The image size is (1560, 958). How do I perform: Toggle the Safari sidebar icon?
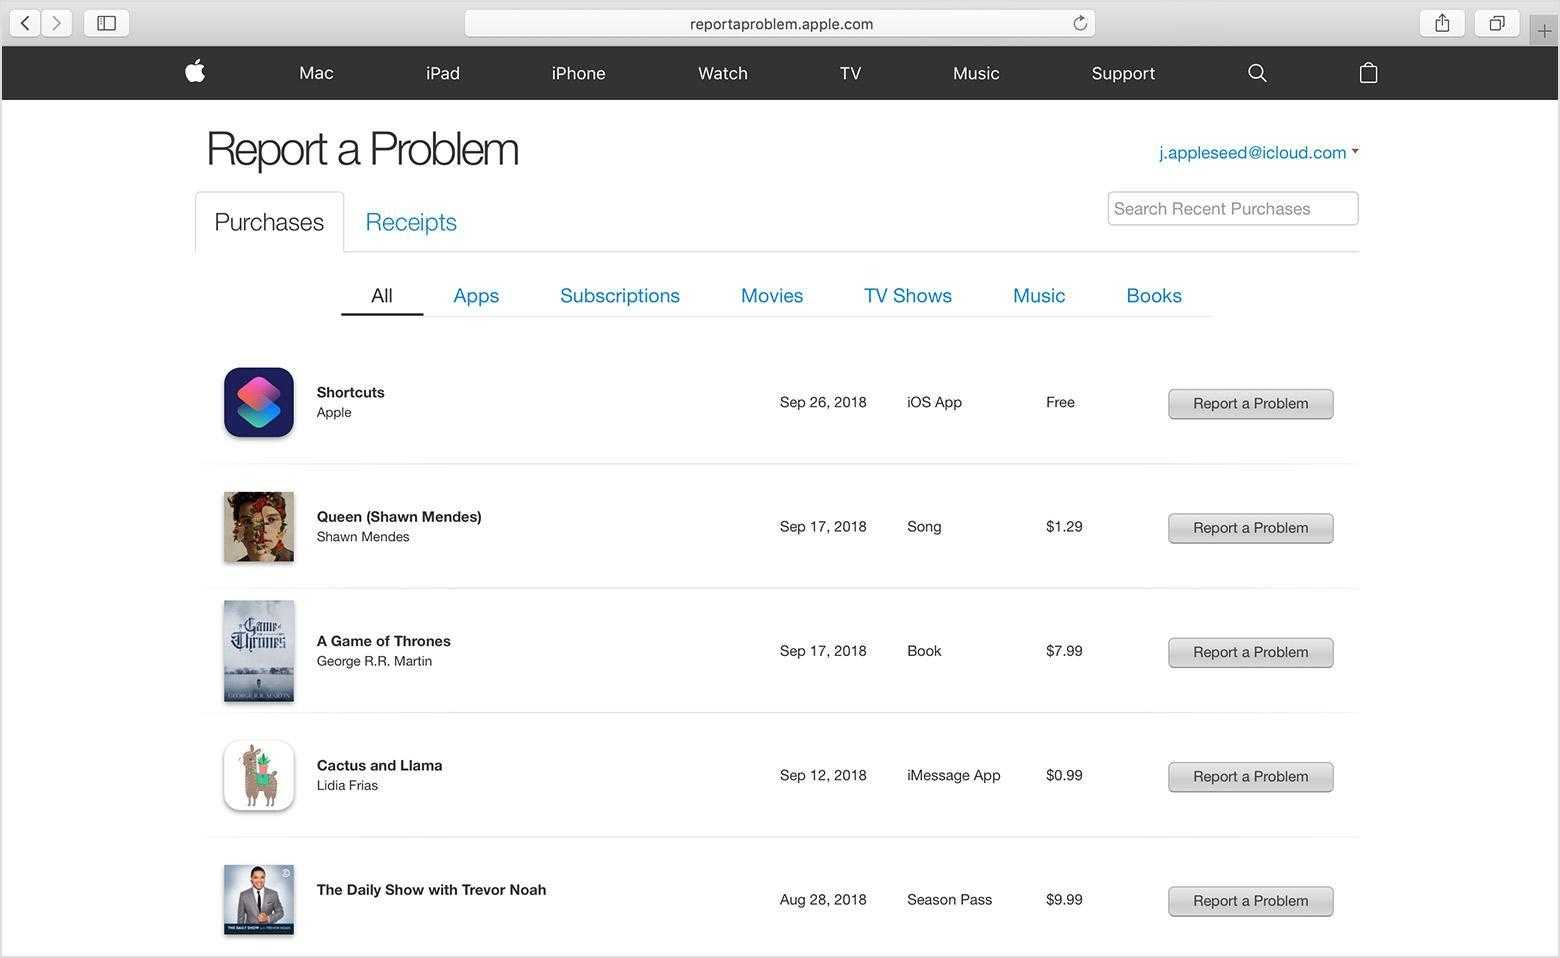click(x=106, y=23)
